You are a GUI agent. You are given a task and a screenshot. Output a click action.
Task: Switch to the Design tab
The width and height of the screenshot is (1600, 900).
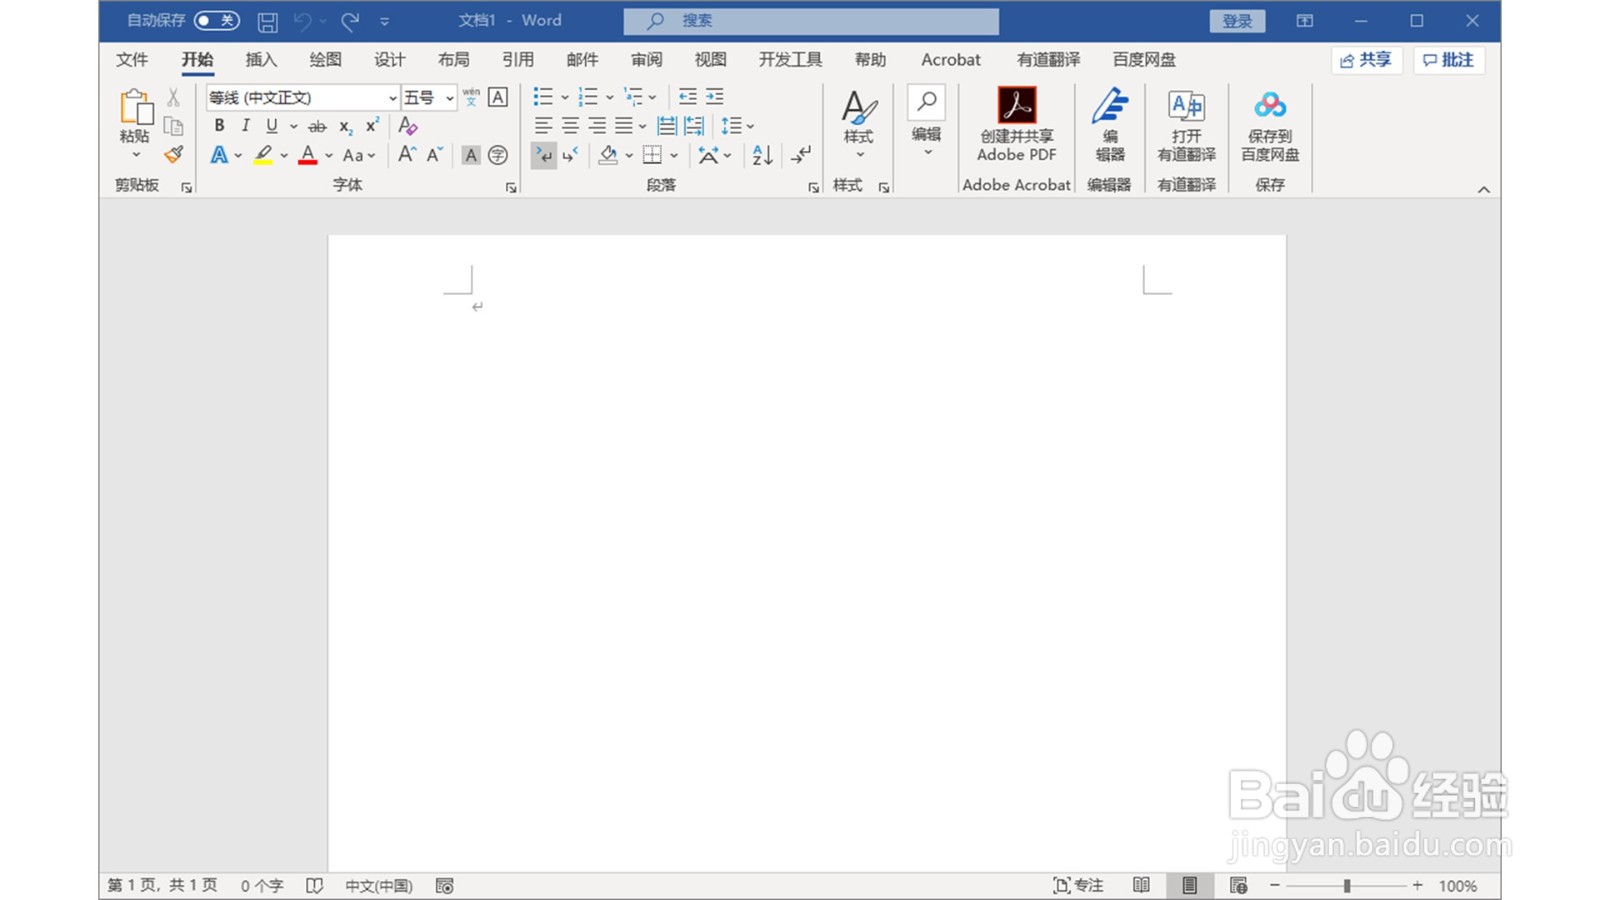click(x=390, y=60)
